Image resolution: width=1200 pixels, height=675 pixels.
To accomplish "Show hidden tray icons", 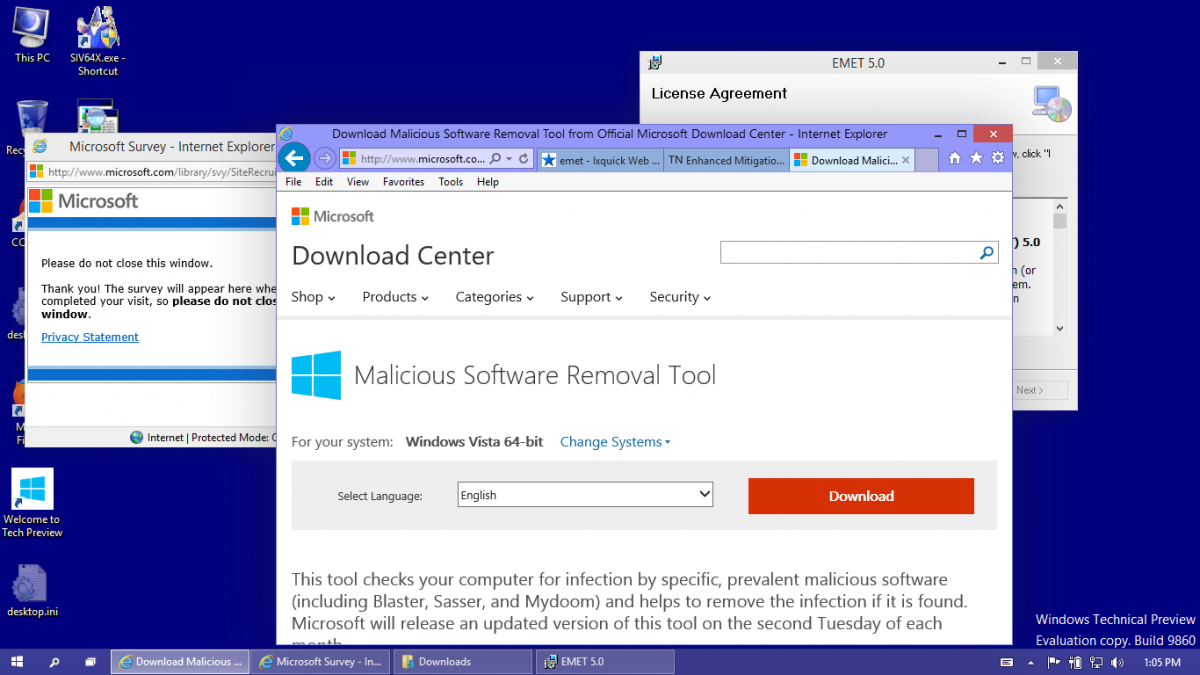I will [1033, 662].
